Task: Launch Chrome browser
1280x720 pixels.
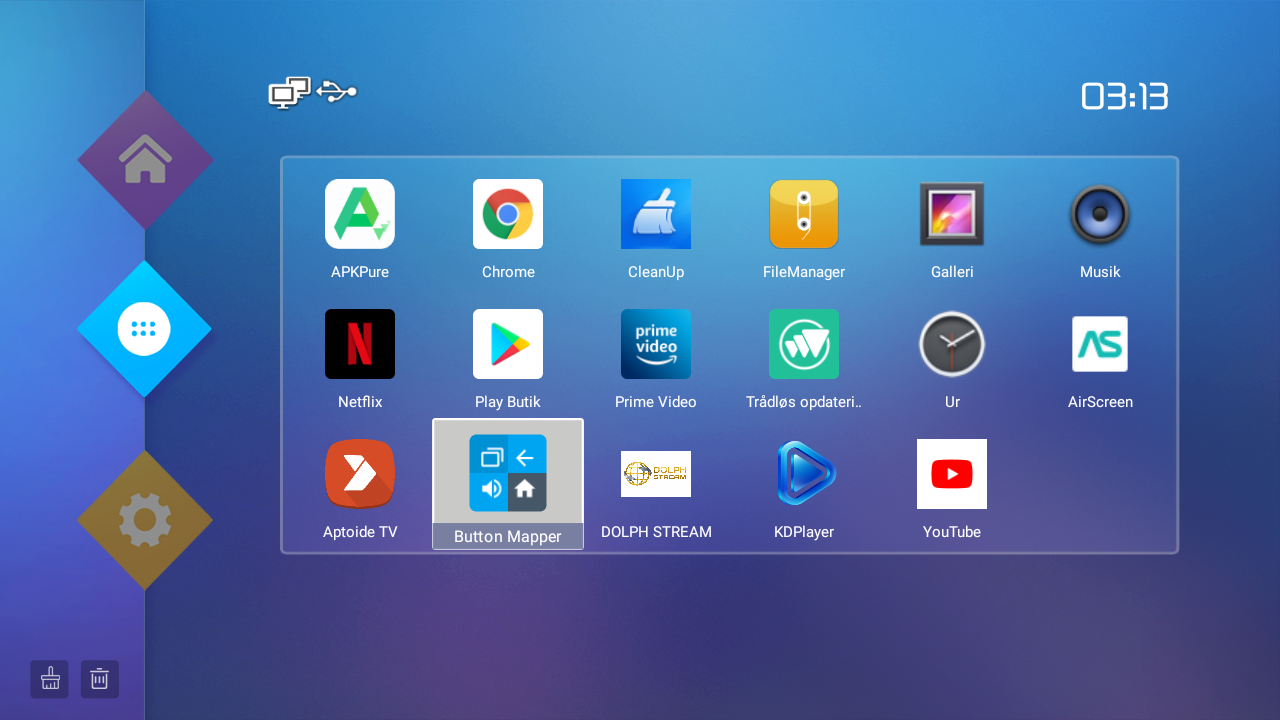Action: 508,214
